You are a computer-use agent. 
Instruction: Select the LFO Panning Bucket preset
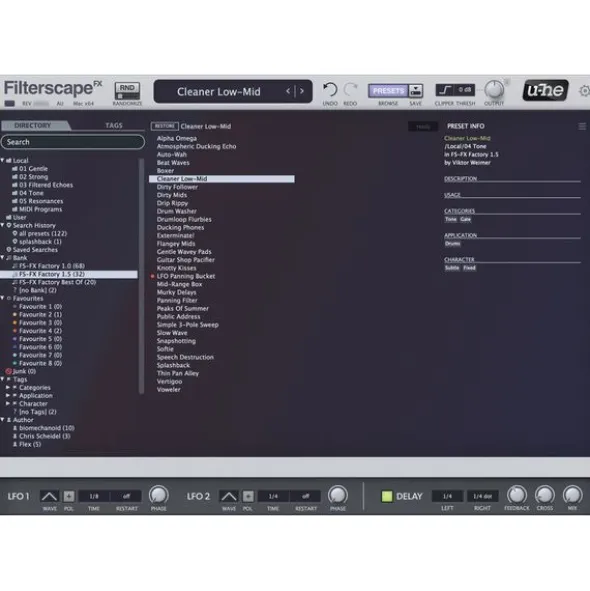(x=186, y=276)
